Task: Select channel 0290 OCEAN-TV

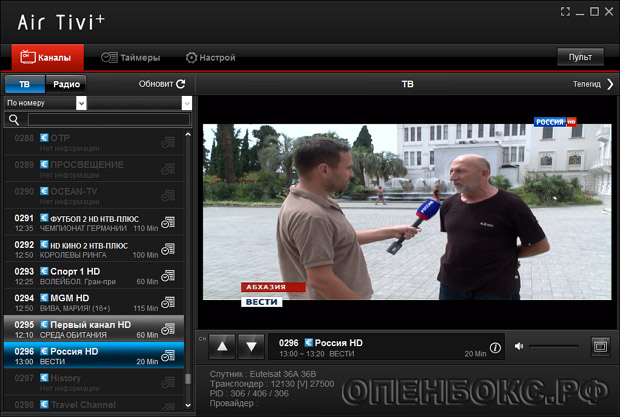Action: pyautogui.click(x=94, y=196)
